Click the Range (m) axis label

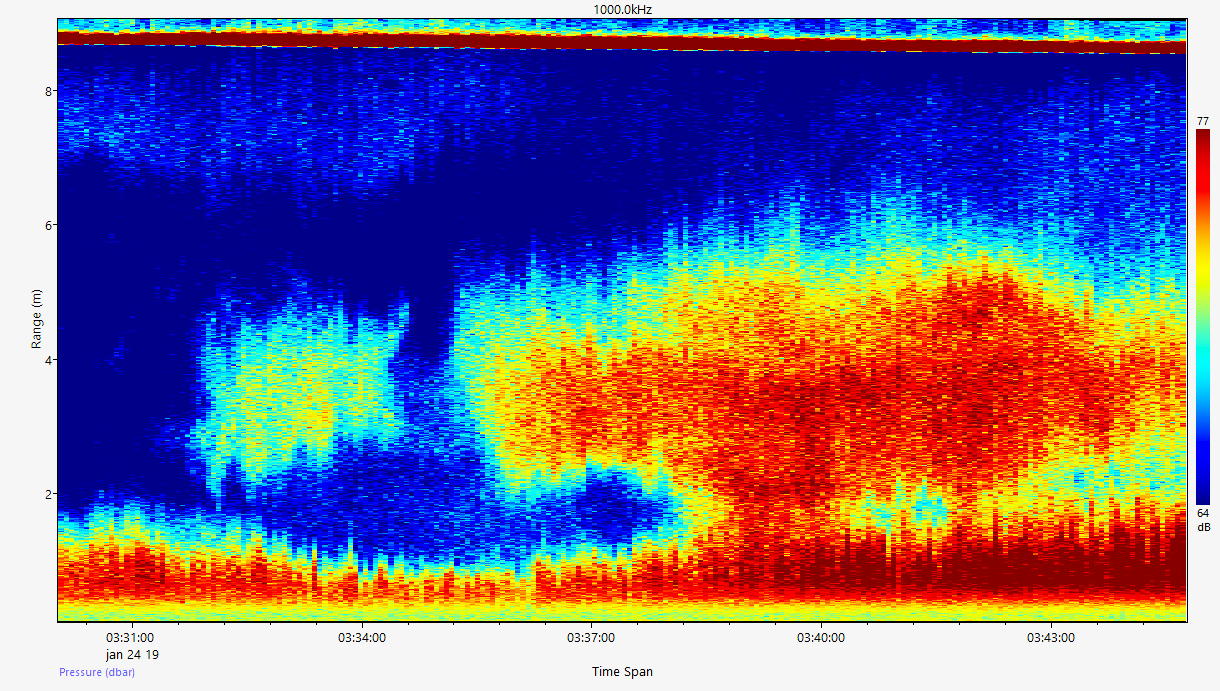pos(37,320)
